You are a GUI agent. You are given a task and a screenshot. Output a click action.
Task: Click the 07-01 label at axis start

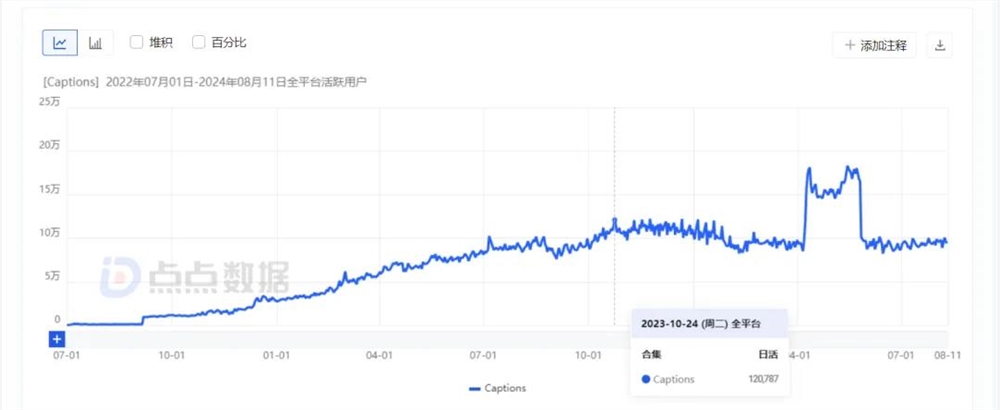[x=67, y=355]
